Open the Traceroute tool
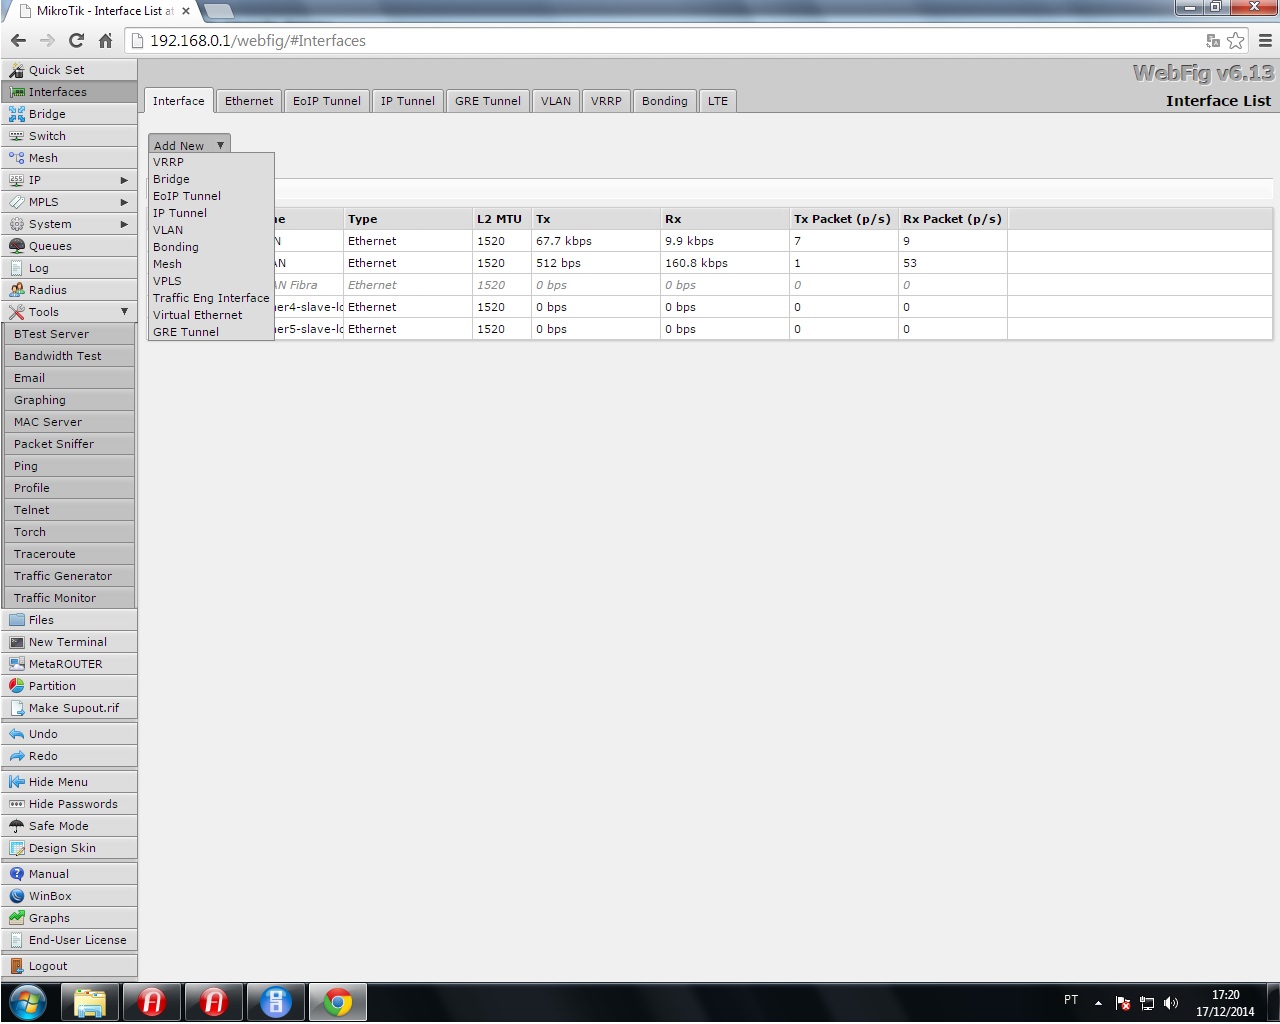Screen dimensions: 1280x1024 (x=70, y=554)
